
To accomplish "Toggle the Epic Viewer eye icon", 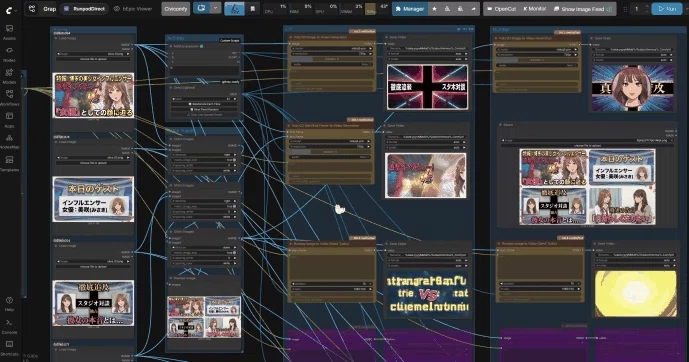I will (116, 9).
